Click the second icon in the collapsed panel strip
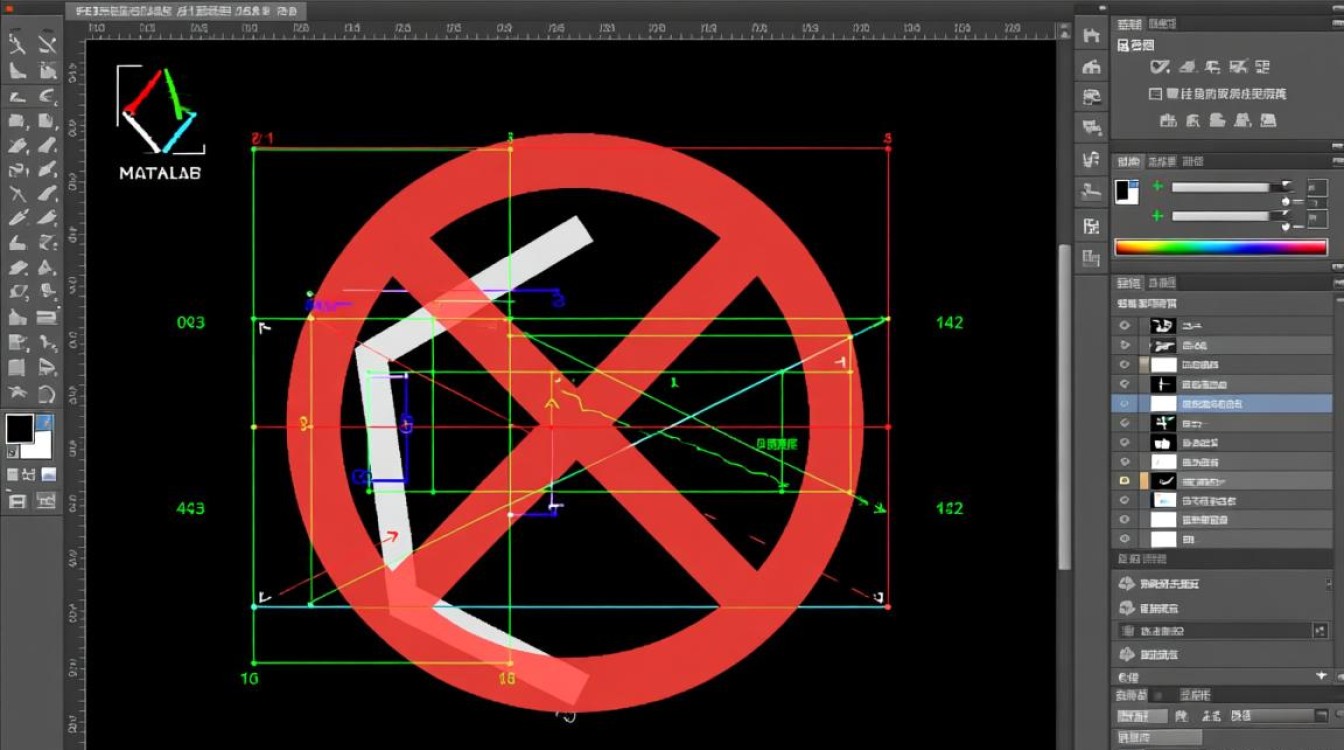The image size is (1344, 750). pos(1091,67)
